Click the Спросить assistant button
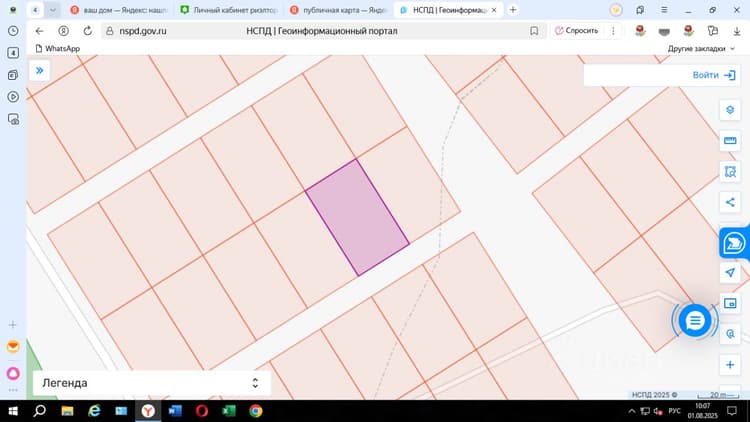This screenshot has width=750, height=422. (x=577, y=31)
